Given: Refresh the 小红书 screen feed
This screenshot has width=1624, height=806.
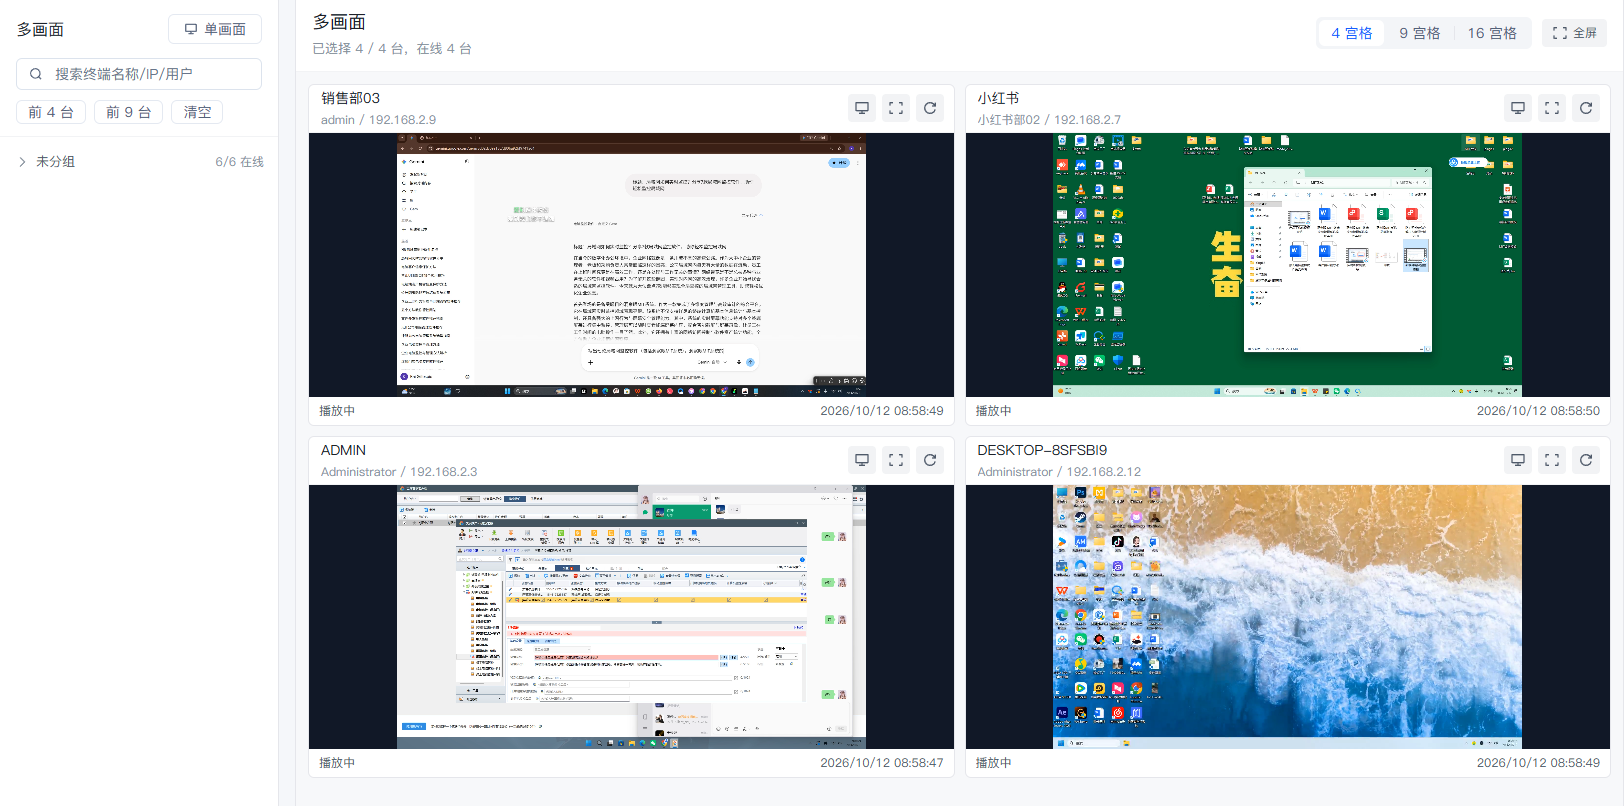Looking at the screenshot, I should click(1586, 108).
